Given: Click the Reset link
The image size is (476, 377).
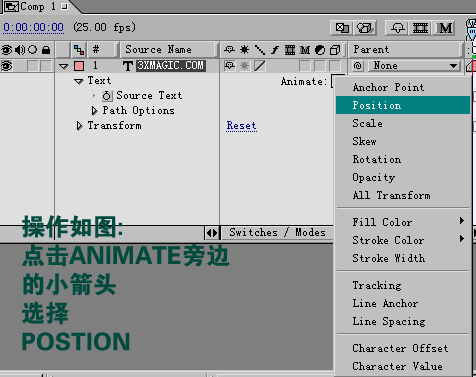Looking at the screenshot, I should (241, 126).
